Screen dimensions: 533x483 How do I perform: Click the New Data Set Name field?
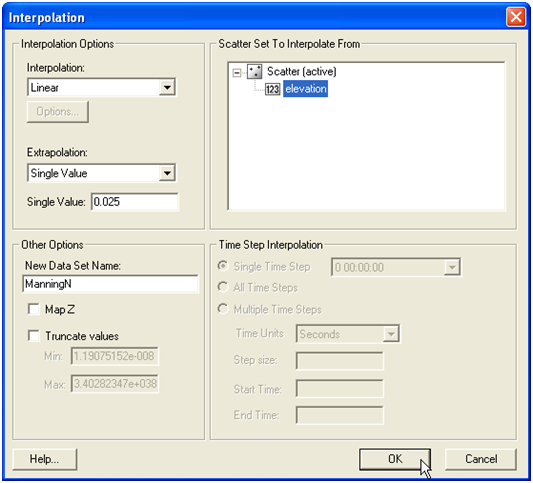point(110,284)
